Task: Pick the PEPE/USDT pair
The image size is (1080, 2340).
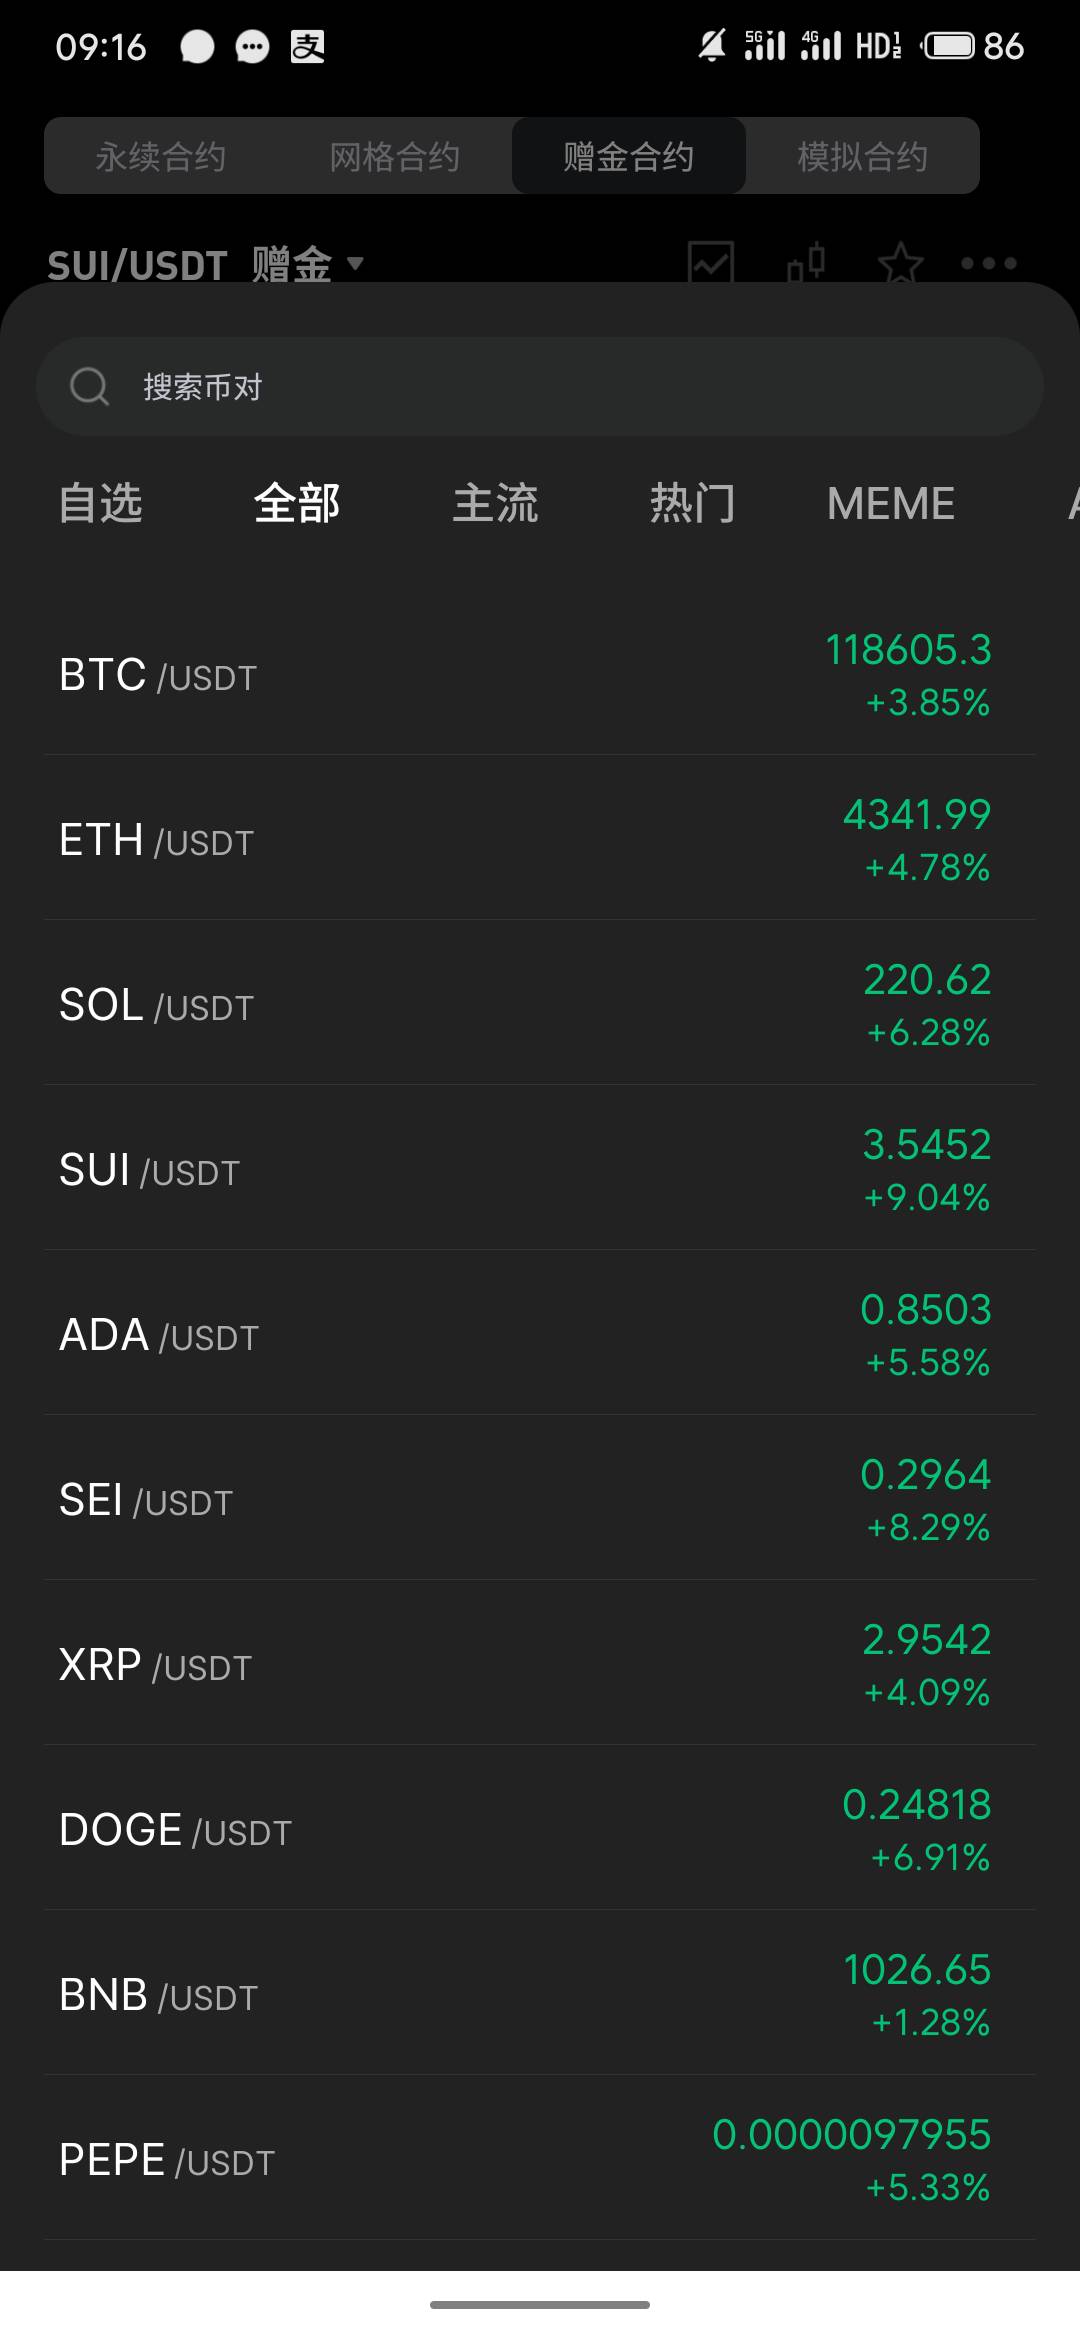Action: coord(540,2160)
